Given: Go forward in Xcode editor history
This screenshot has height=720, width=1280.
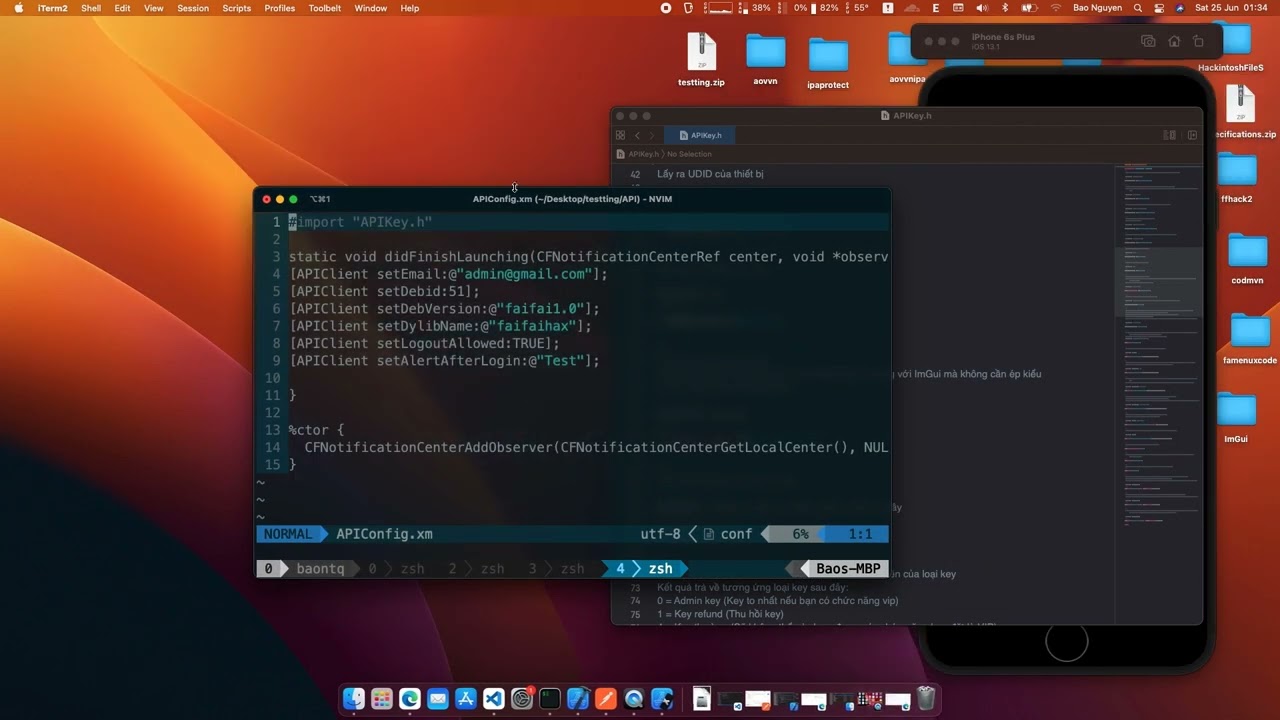Looking at the screenshot, I should pyautogui.click(x=652, y=135).
